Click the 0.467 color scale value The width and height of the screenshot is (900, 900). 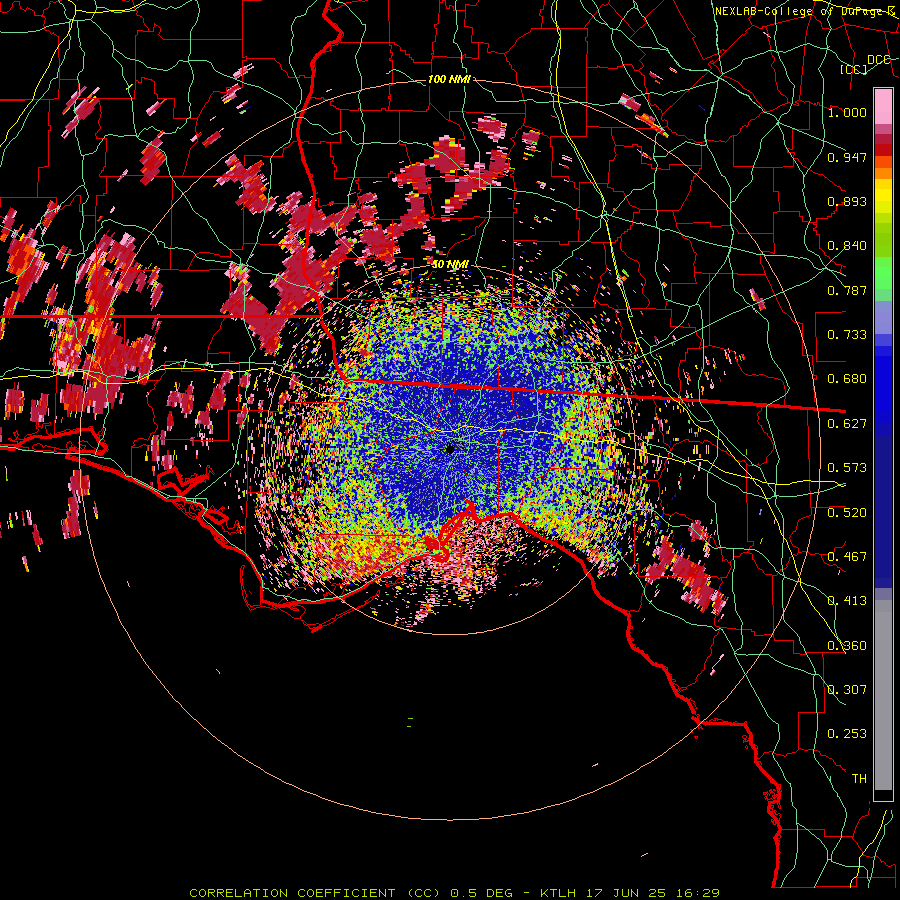coord(847,557)
